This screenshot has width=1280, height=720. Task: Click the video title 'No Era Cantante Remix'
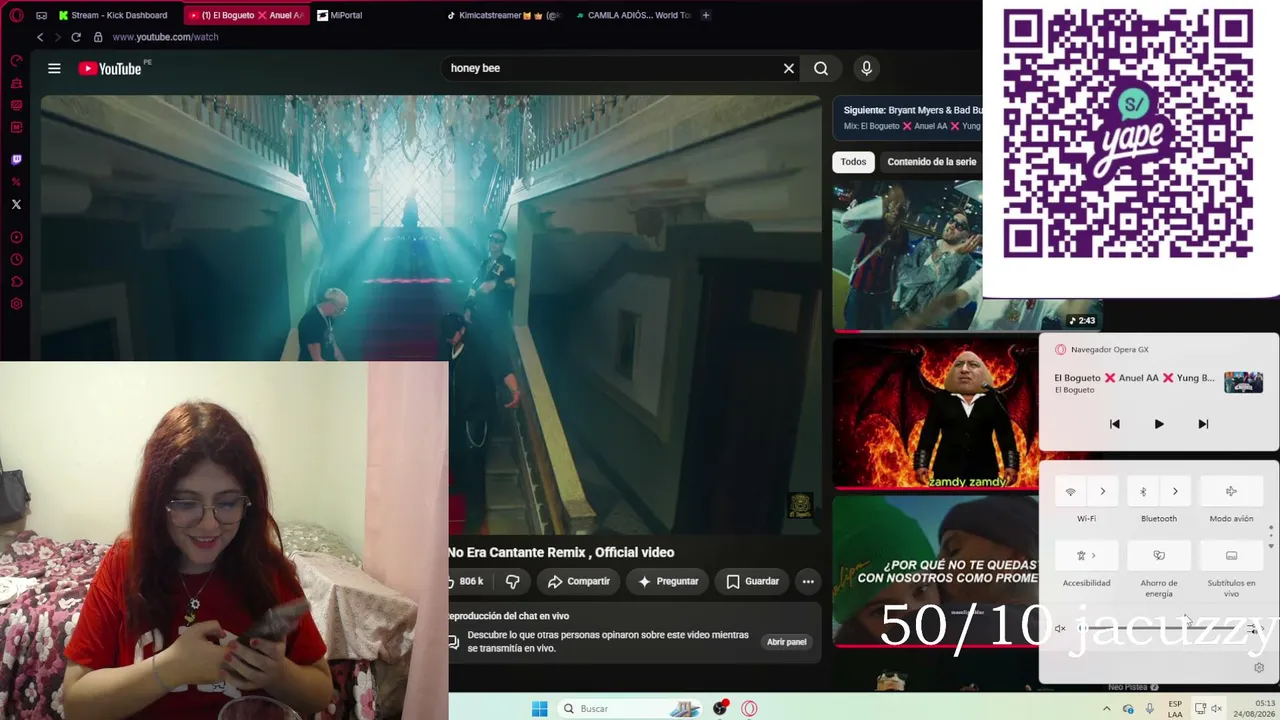561,552
